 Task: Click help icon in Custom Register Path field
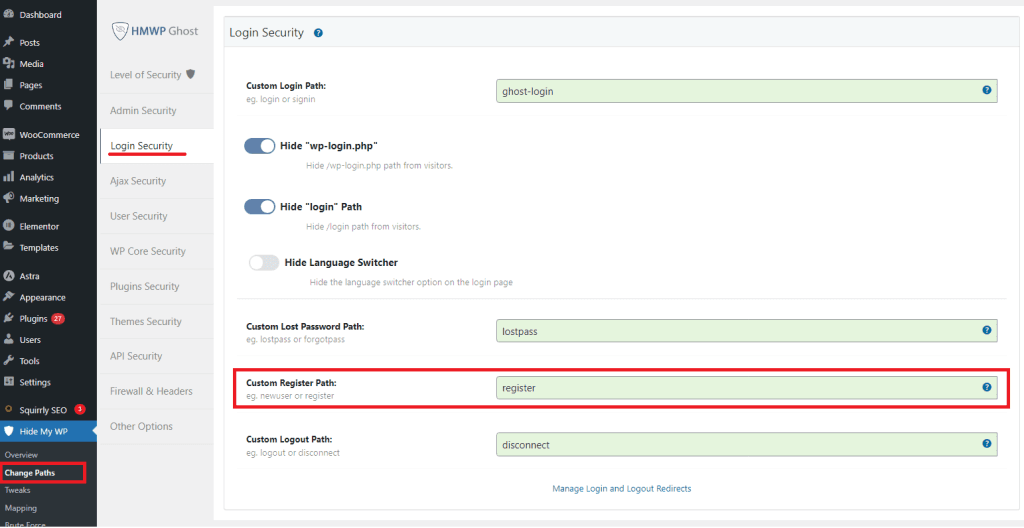pyautogui.click(x=986, y=387)
